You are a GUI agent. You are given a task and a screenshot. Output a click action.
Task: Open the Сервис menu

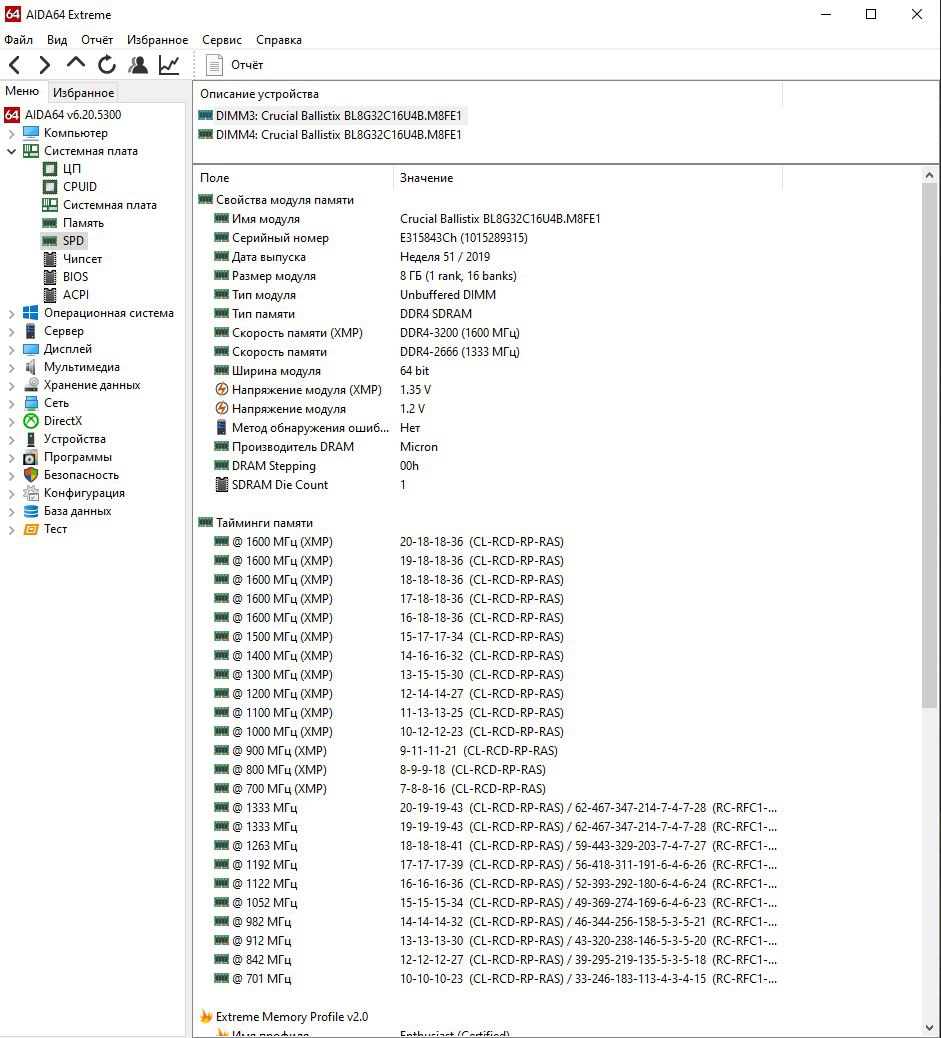coord(222,40)
